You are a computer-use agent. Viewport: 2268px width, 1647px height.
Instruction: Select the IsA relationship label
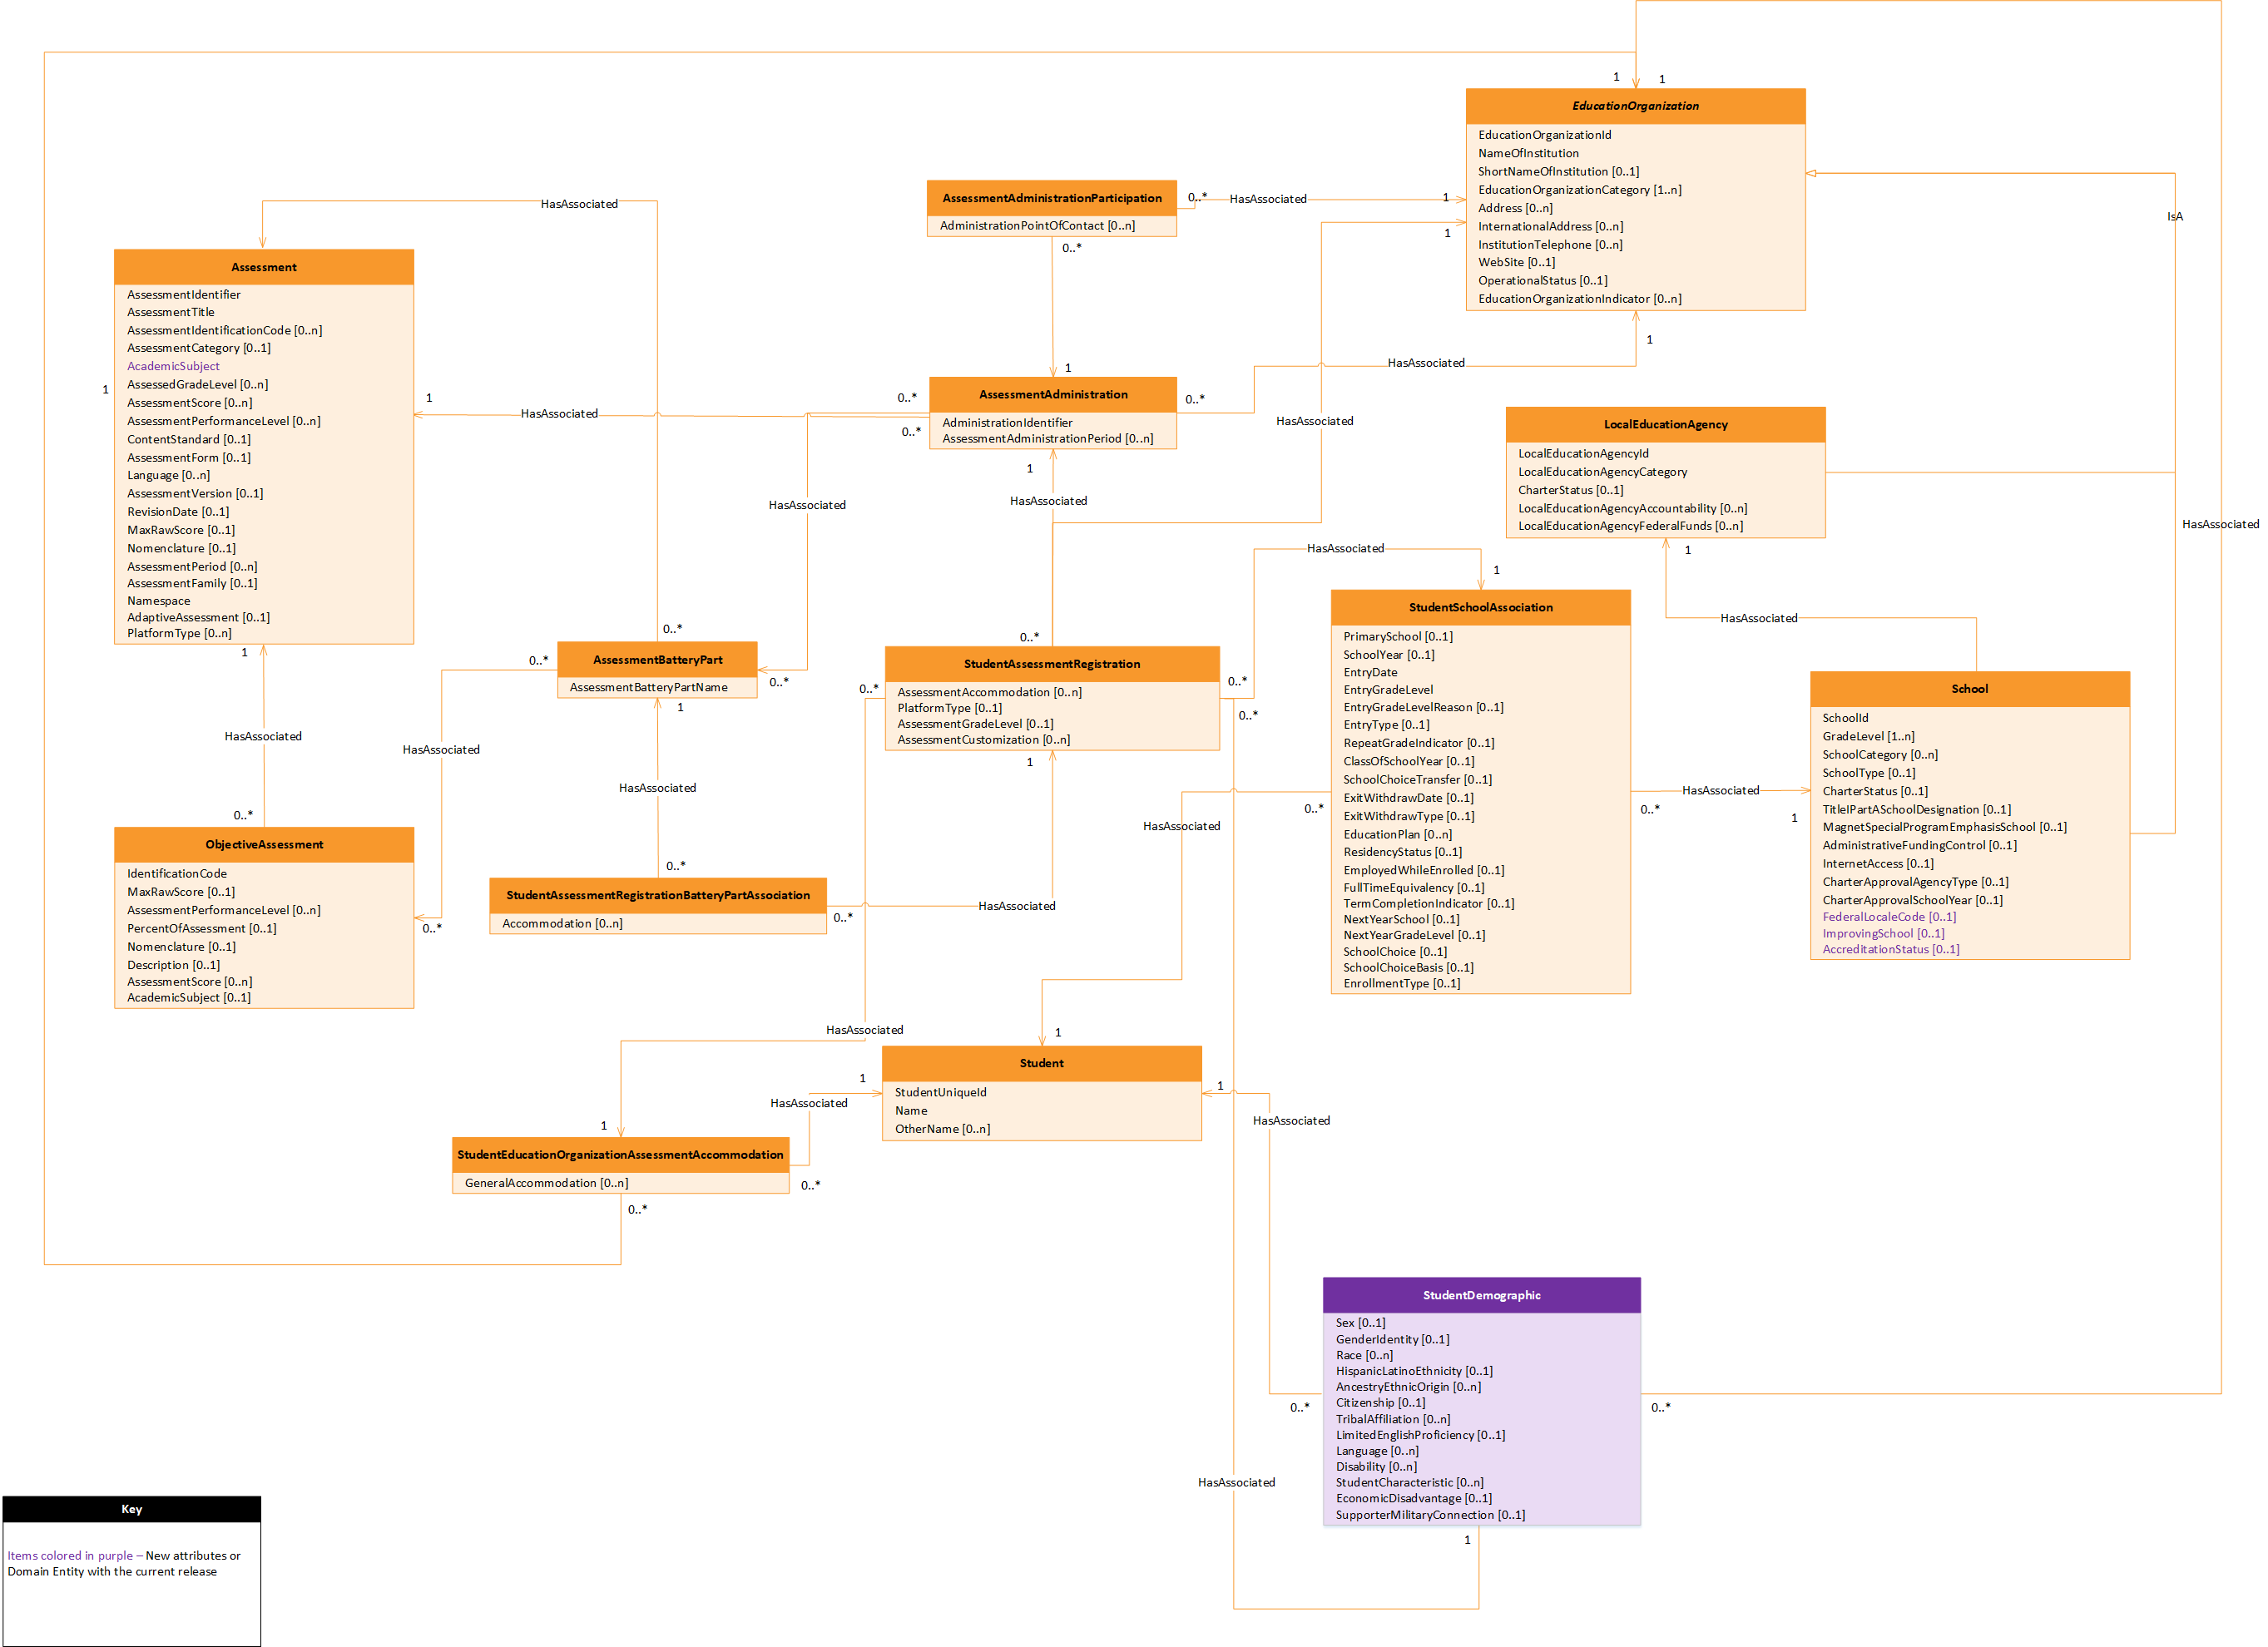tap(2174, 216)
